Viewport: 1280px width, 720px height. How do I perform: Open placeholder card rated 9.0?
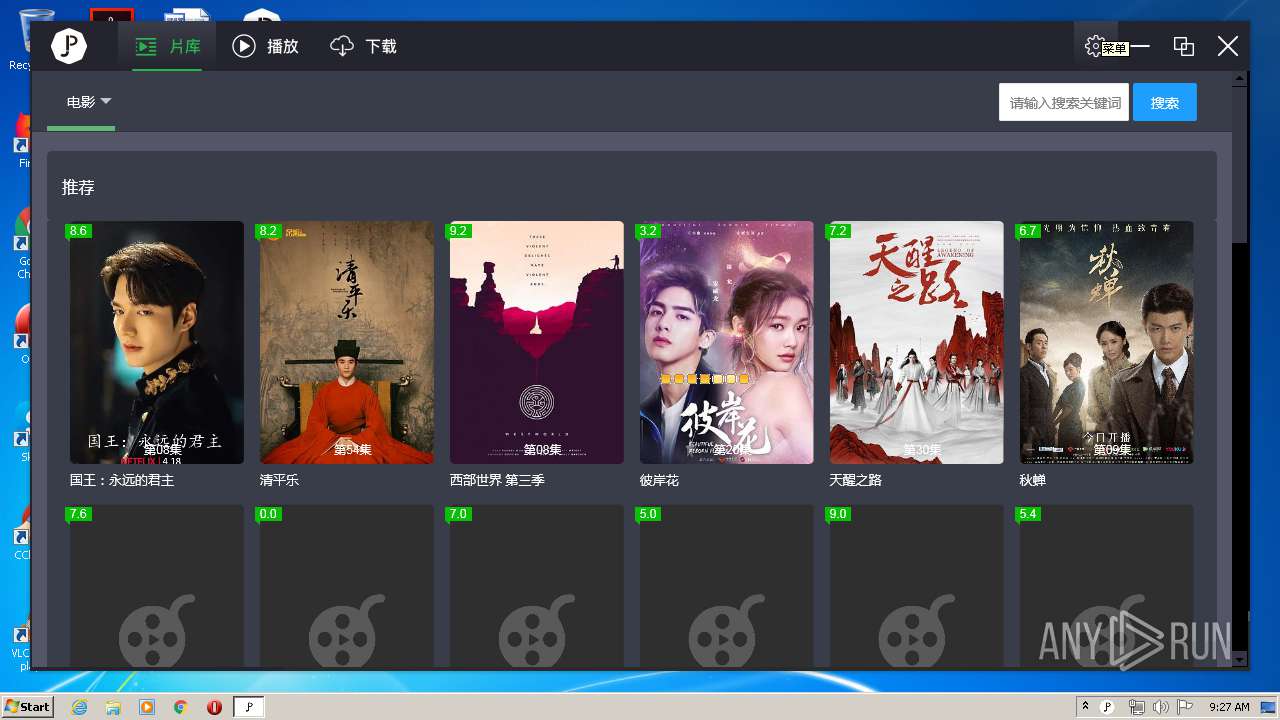tap(917, 586)
